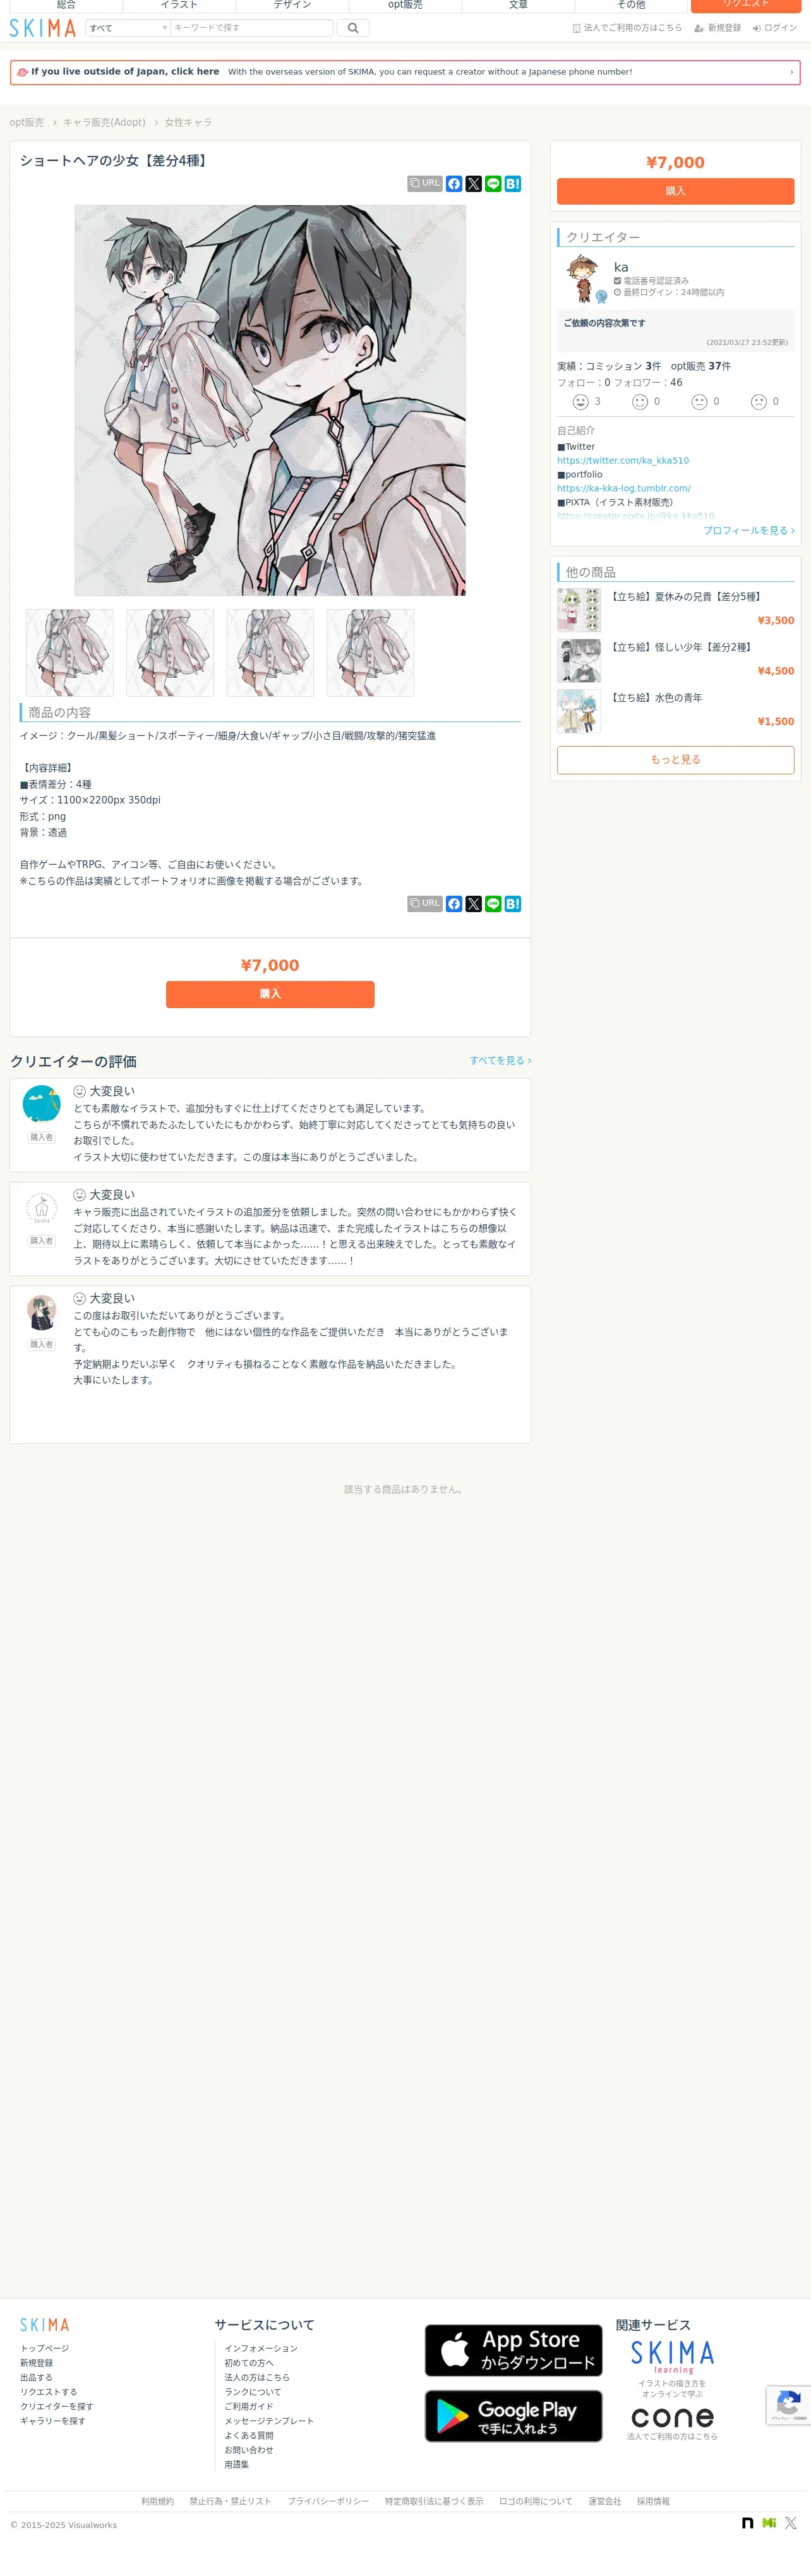The image size is (811, 2576).
Task: Share on Facebook using the bottom icon
Action: pyautogui.click(x=454, y=904)
